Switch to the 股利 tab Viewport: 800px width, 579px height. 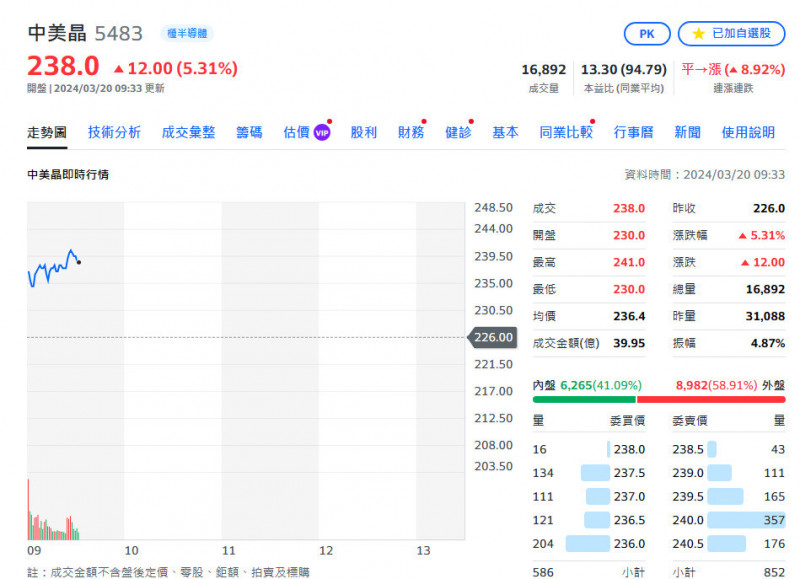[364, 133]
